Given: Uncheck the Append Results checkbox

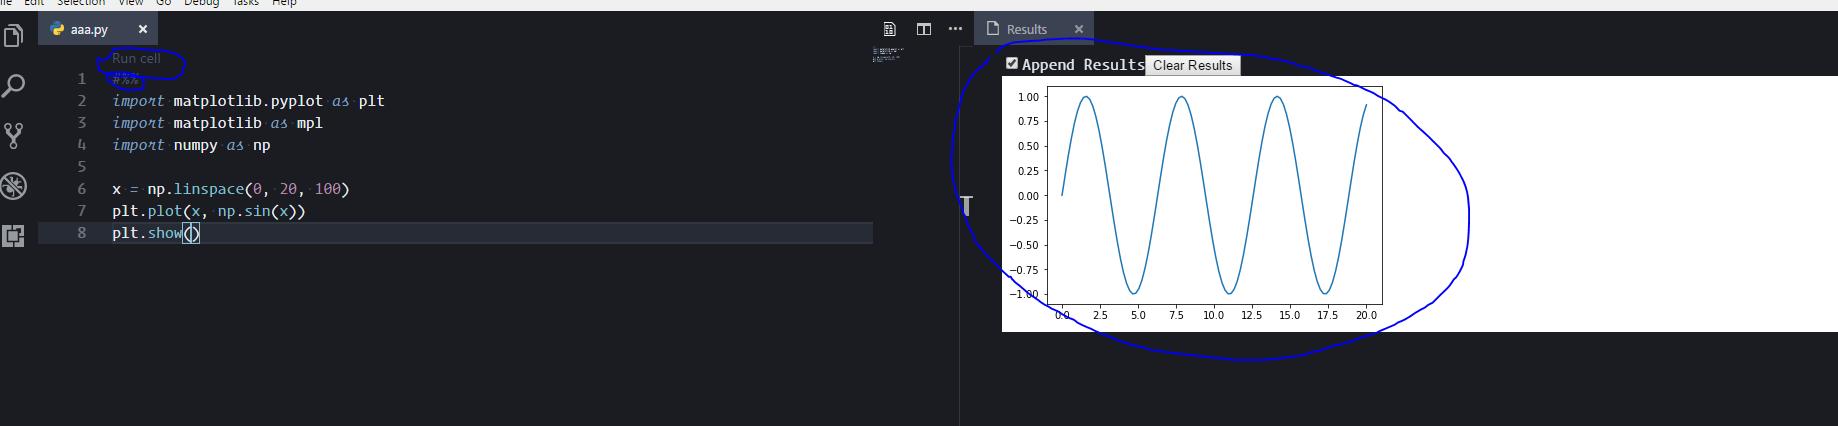Looking at the screenshot, I should tap(1012, 64).
